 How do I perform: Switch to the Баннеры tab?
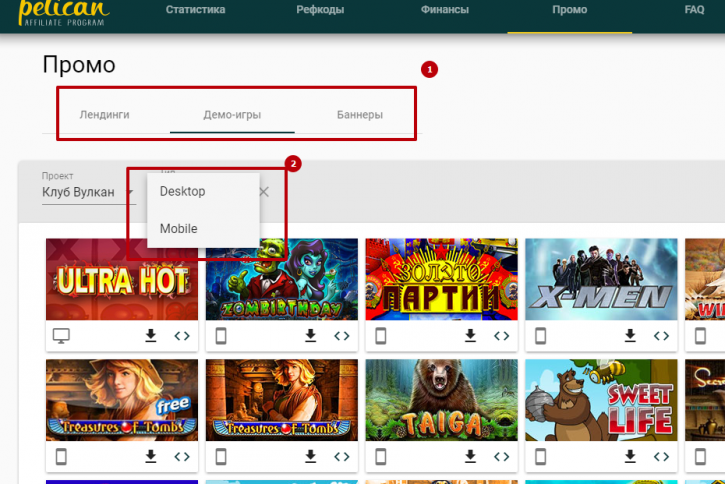[x=360, y=115]
